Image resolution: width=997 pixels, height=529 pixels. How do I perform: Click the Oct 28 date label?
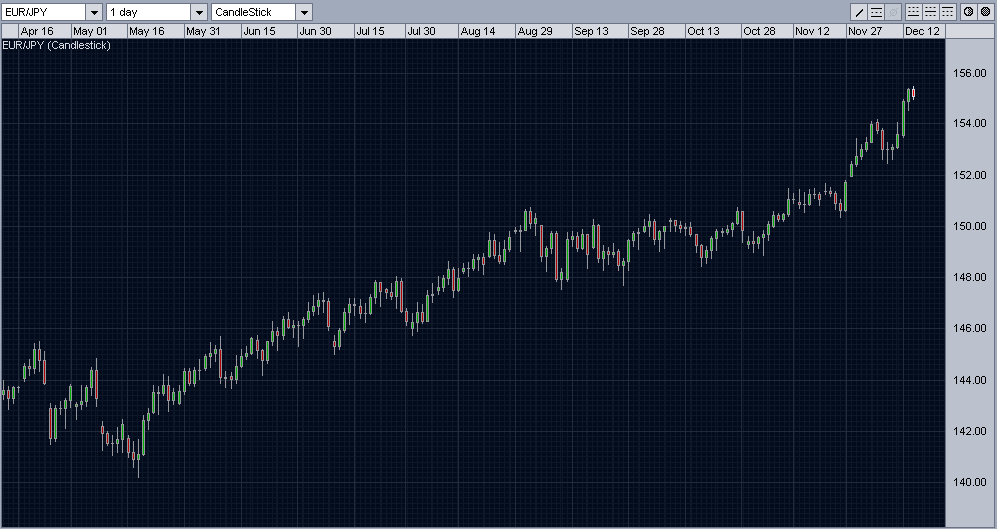759,31
